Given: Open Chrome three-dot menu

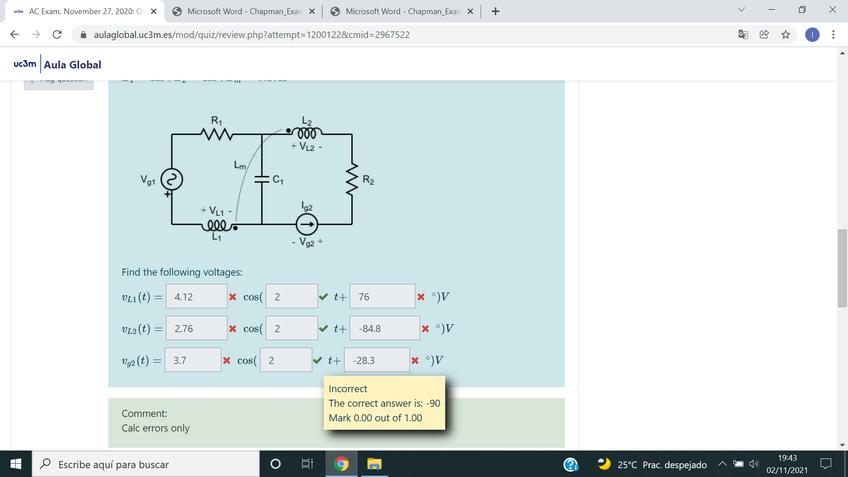Looking at the screenshot, I should (x=833, y=34).
